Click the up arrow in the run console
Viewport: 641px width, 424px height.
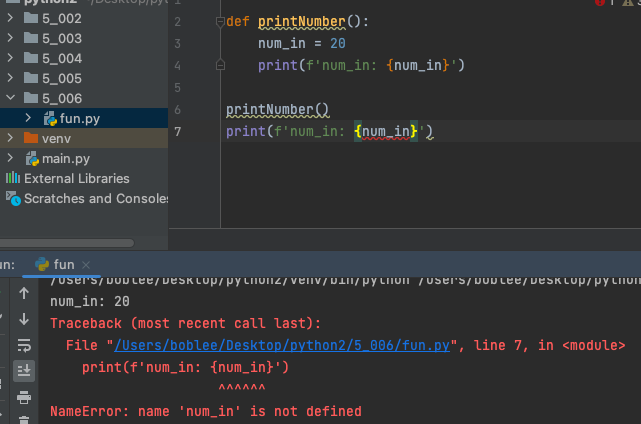point(24,293)
